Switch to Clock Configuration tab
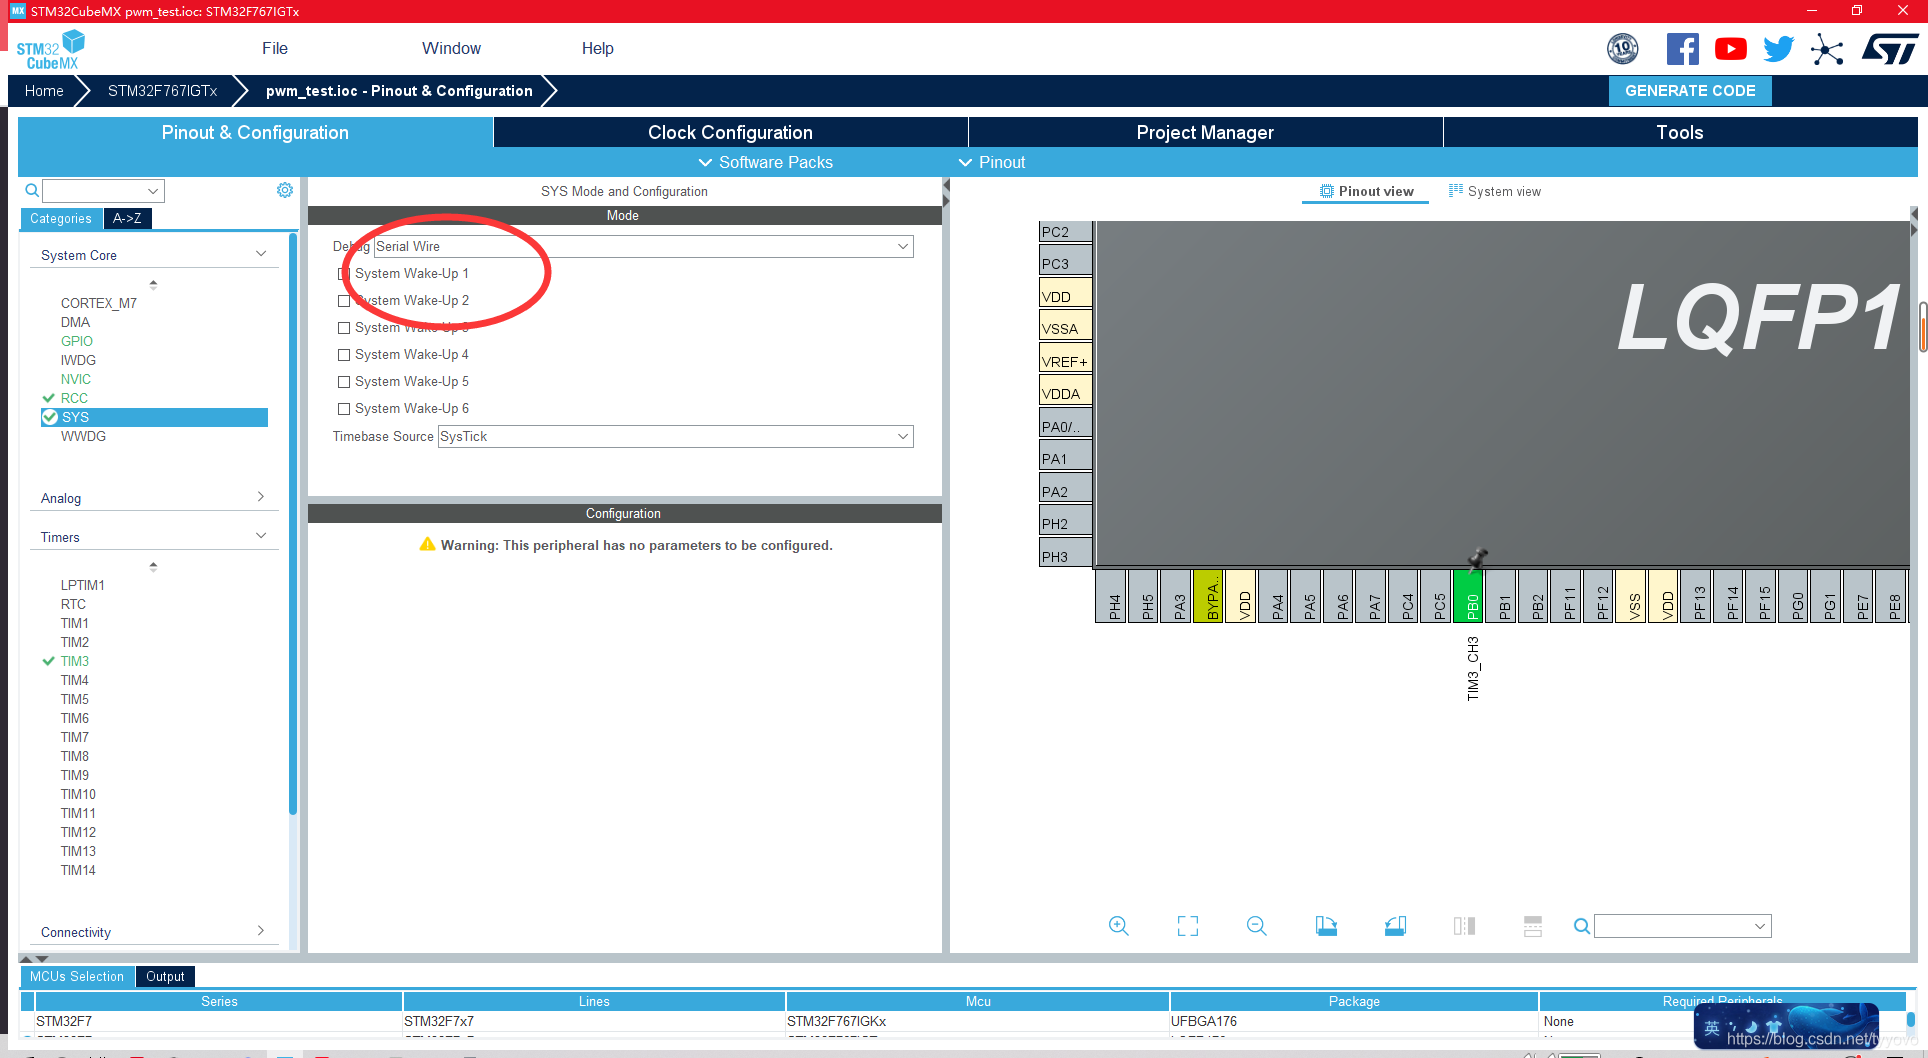This screenshot has height=1058, width=1928. point(730,132)
